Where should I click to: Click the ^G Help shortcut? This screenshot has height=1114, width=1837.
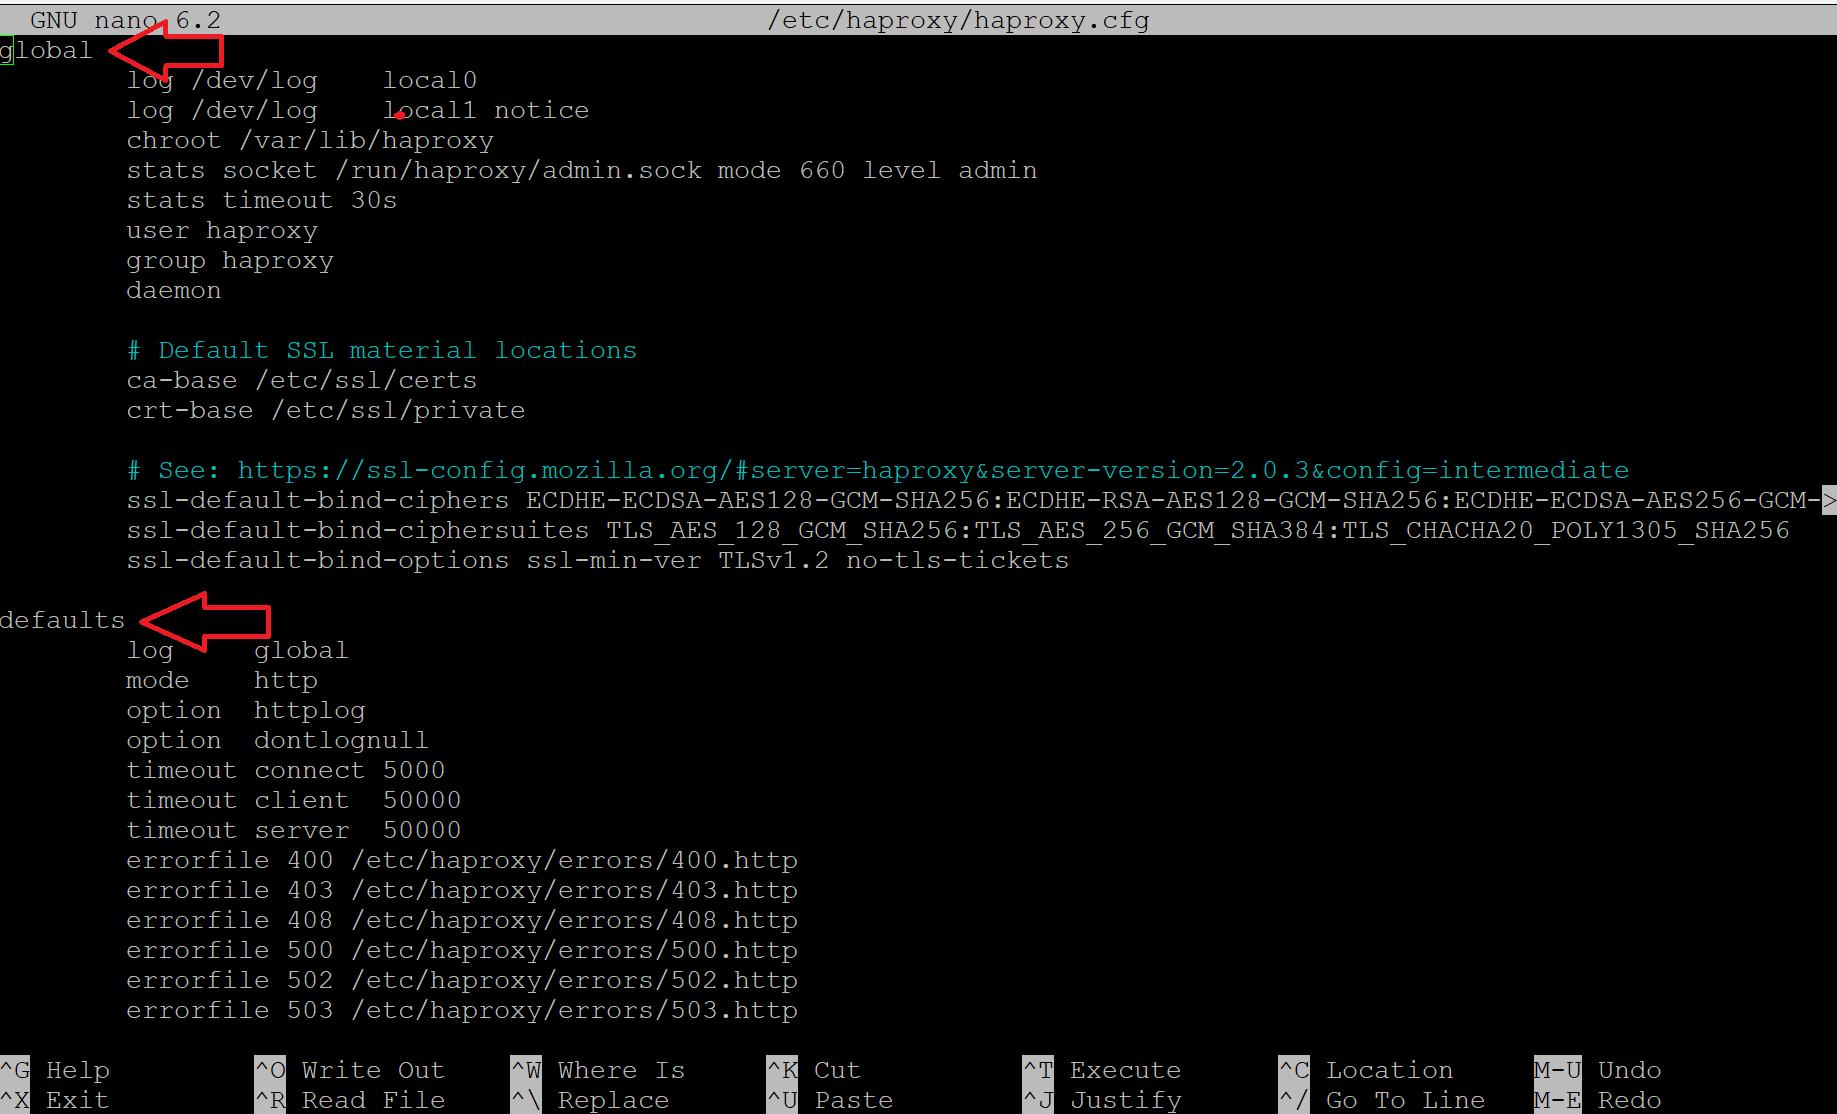click(55, 1070)
